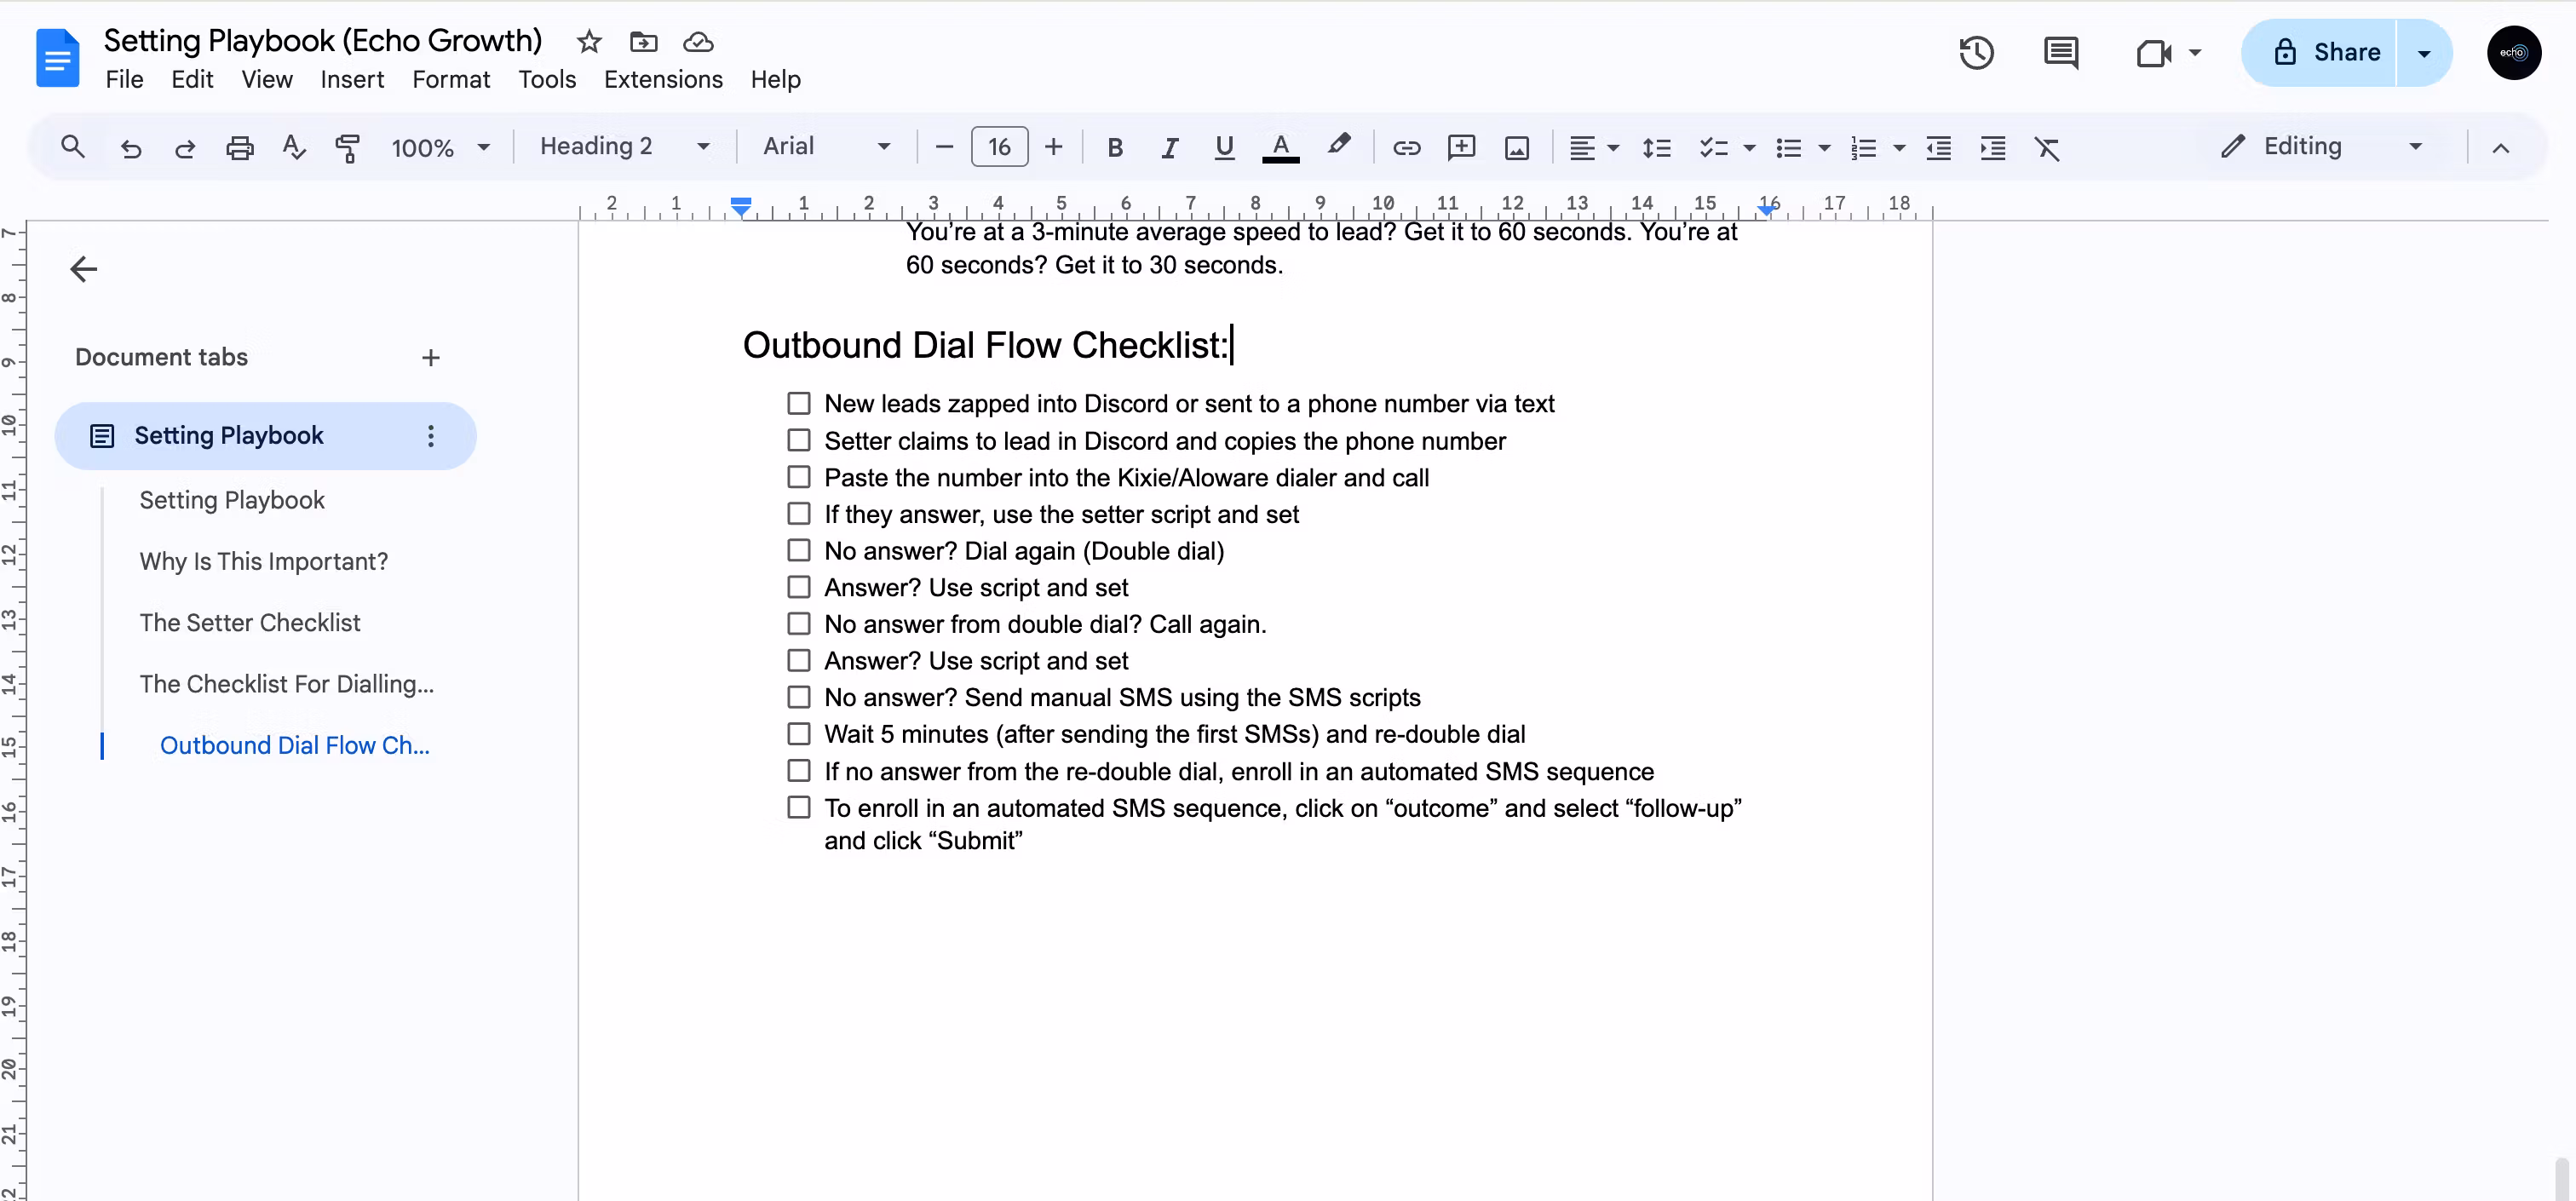
Task: Open the Heading 2 style dropdown
Action: click(624, 147)
